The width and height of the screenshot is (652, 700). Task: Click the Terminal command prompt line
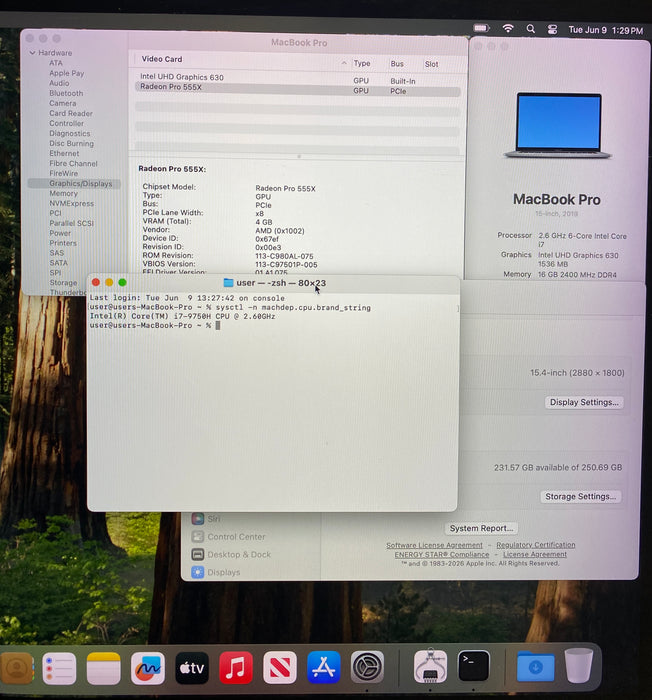pyautogui.click(x=155, y=325)
